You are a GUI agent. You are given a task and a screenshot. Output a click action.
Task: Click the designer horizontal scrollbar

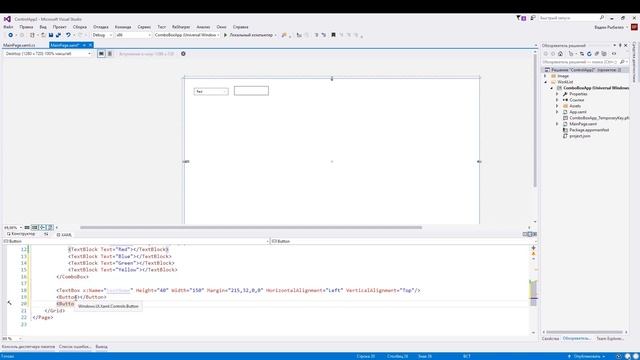251,227
